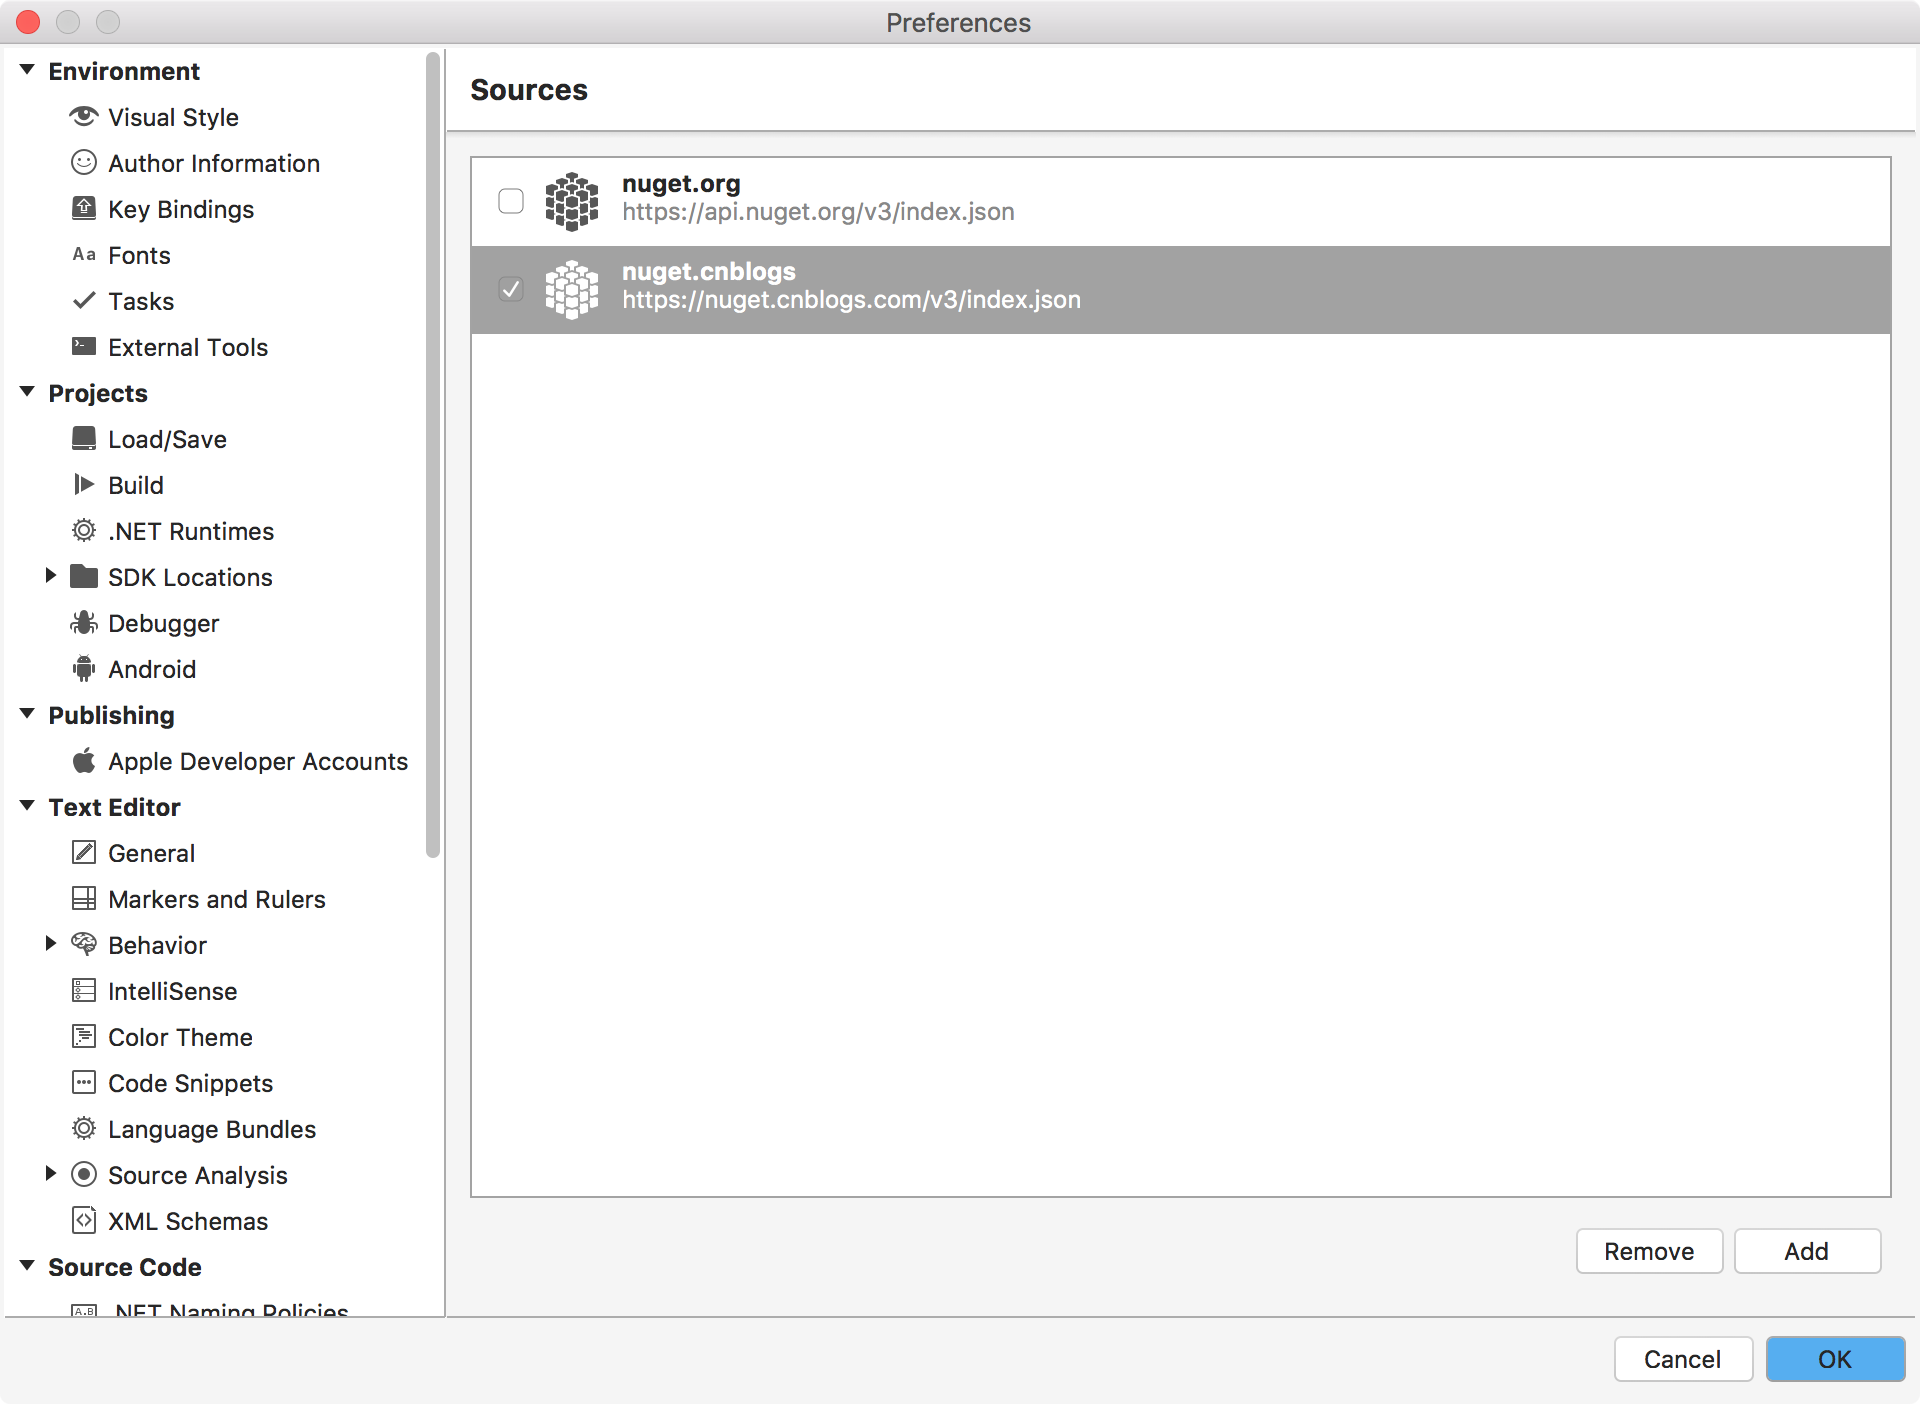
Task: Click the nuget.cnblogs package icon
Action: 572,289
